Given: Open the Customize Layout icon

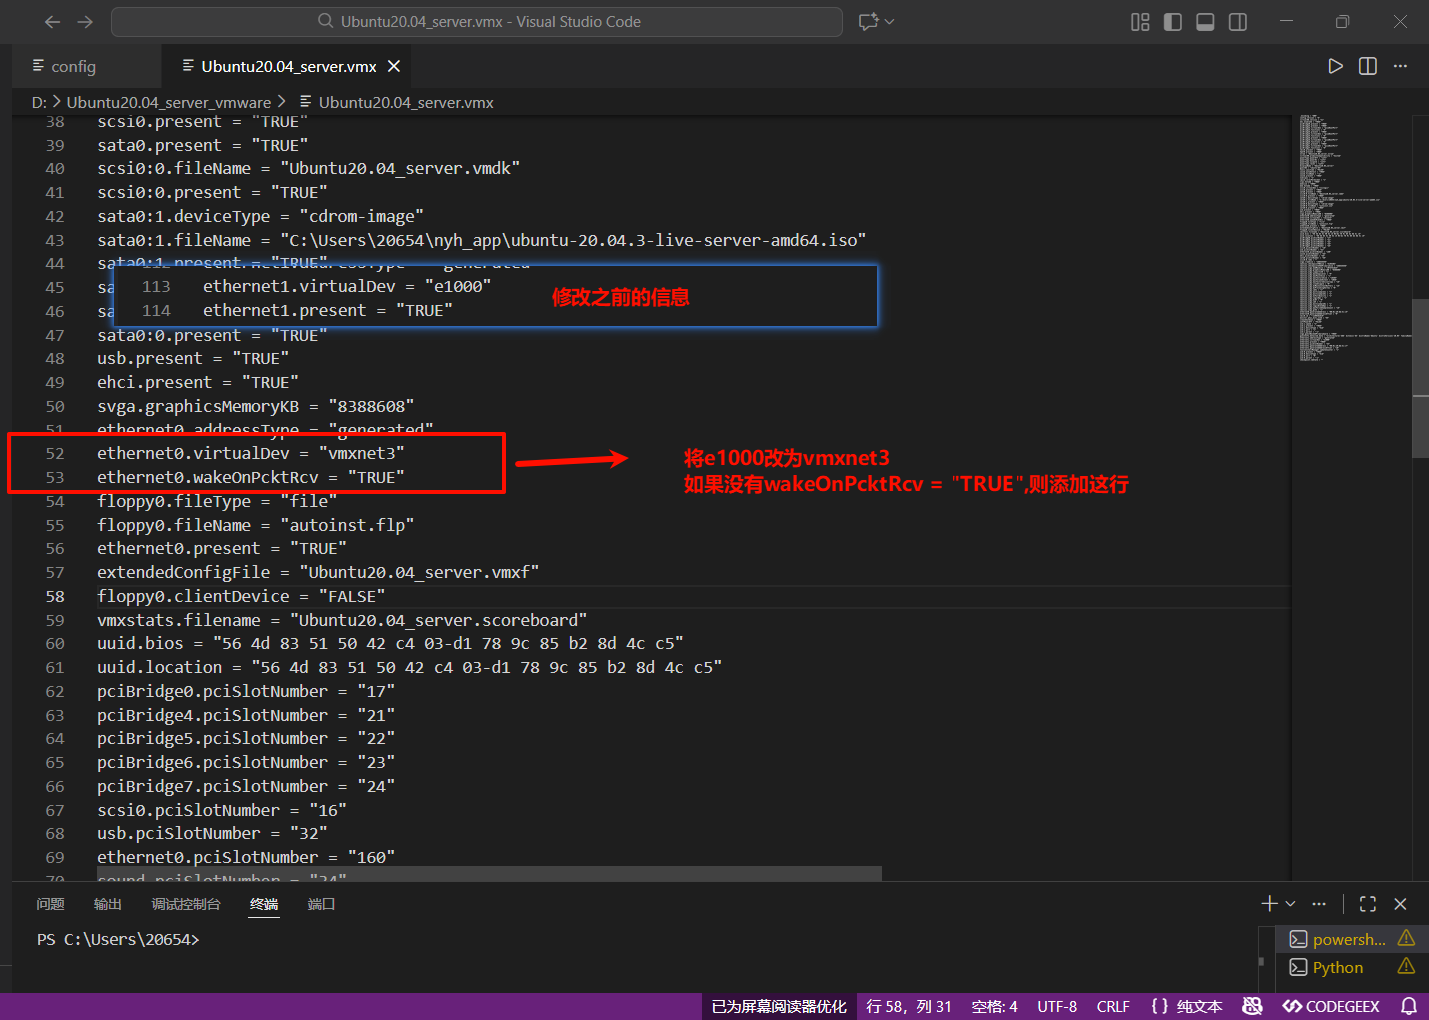Looking at the screenshot, I should [x=1140, y=21].
